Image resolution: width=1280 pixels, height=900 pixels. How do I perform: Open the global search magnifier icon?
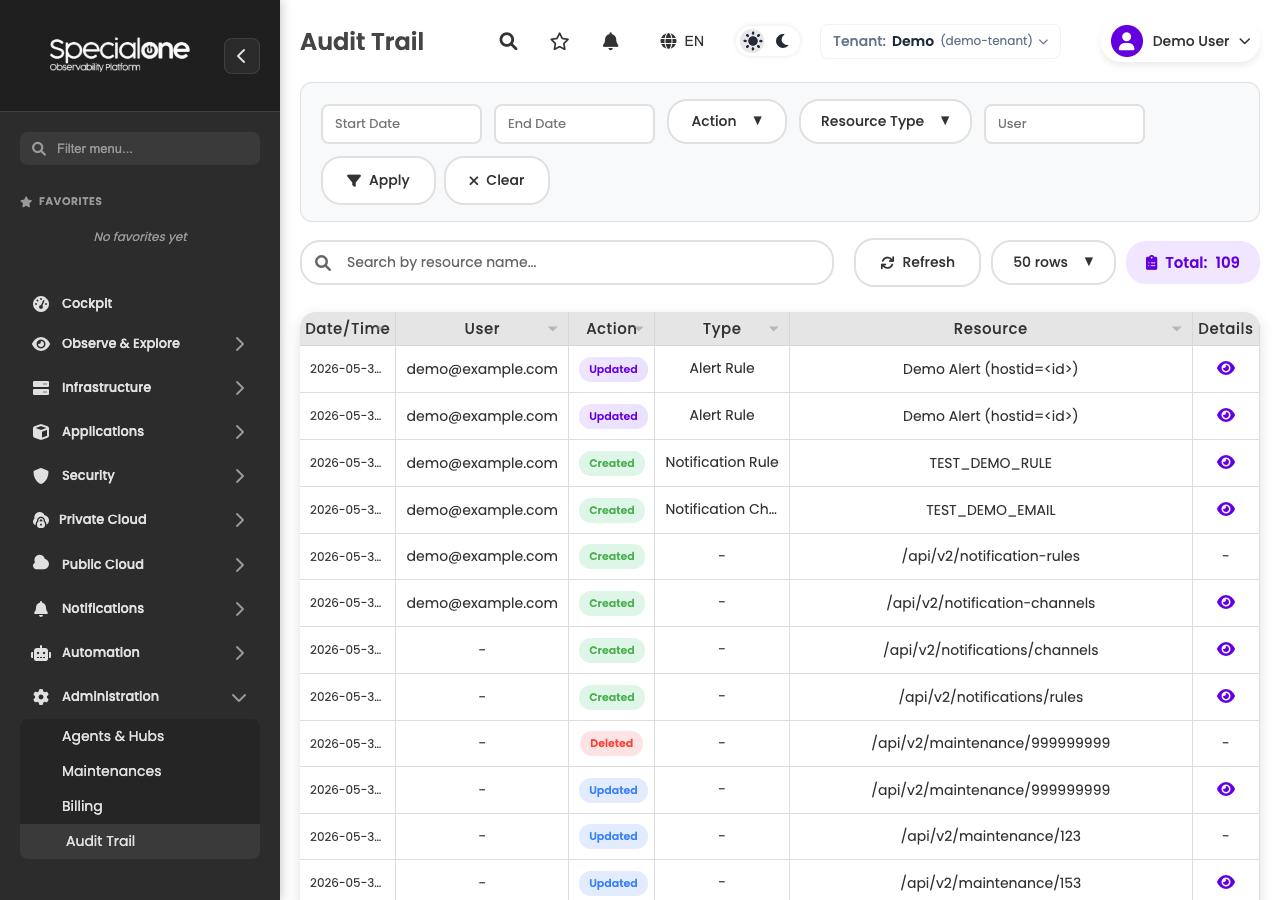coord(508,41)
